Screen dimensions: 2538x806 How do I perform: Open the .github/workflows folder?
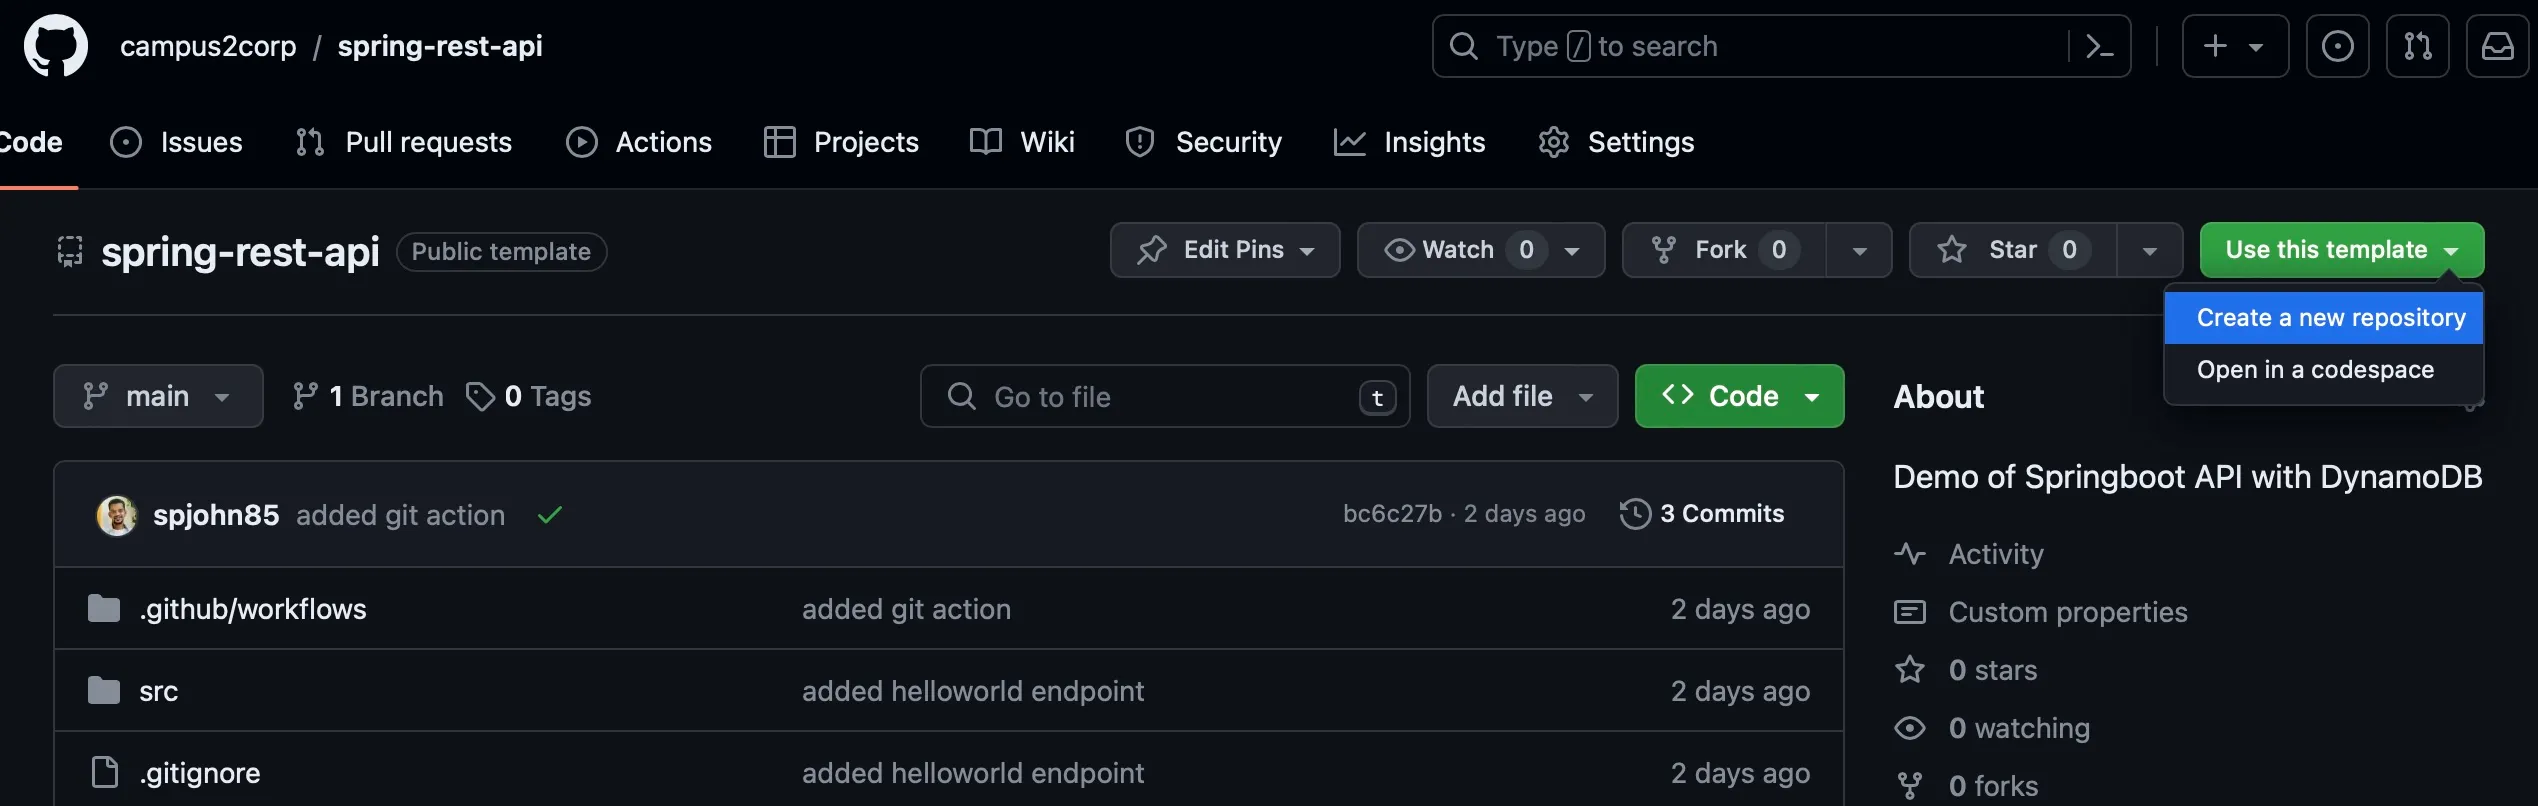(253, 609)
